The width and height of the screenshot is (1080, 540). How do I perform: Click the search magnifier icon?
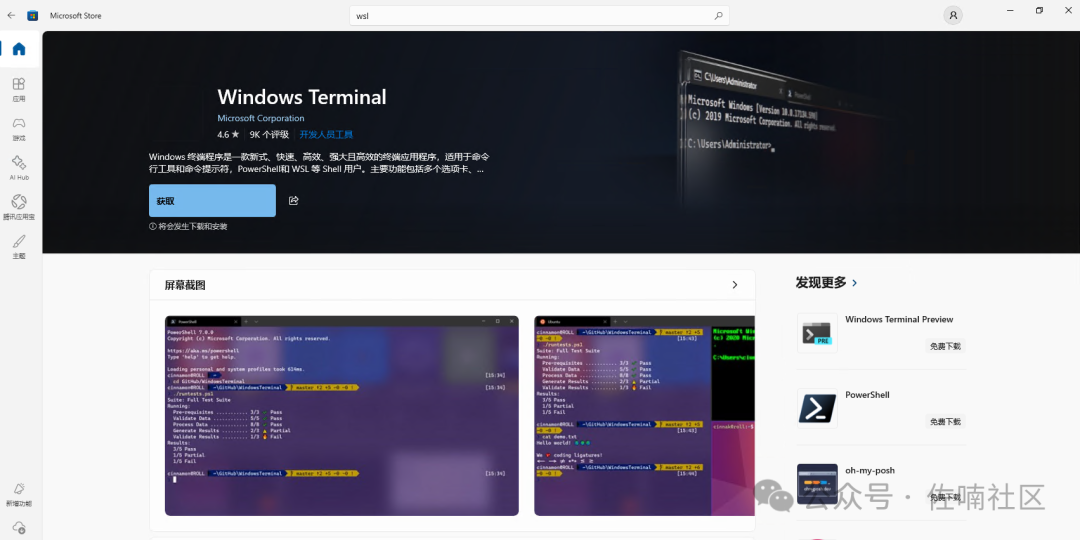point(718,15)
